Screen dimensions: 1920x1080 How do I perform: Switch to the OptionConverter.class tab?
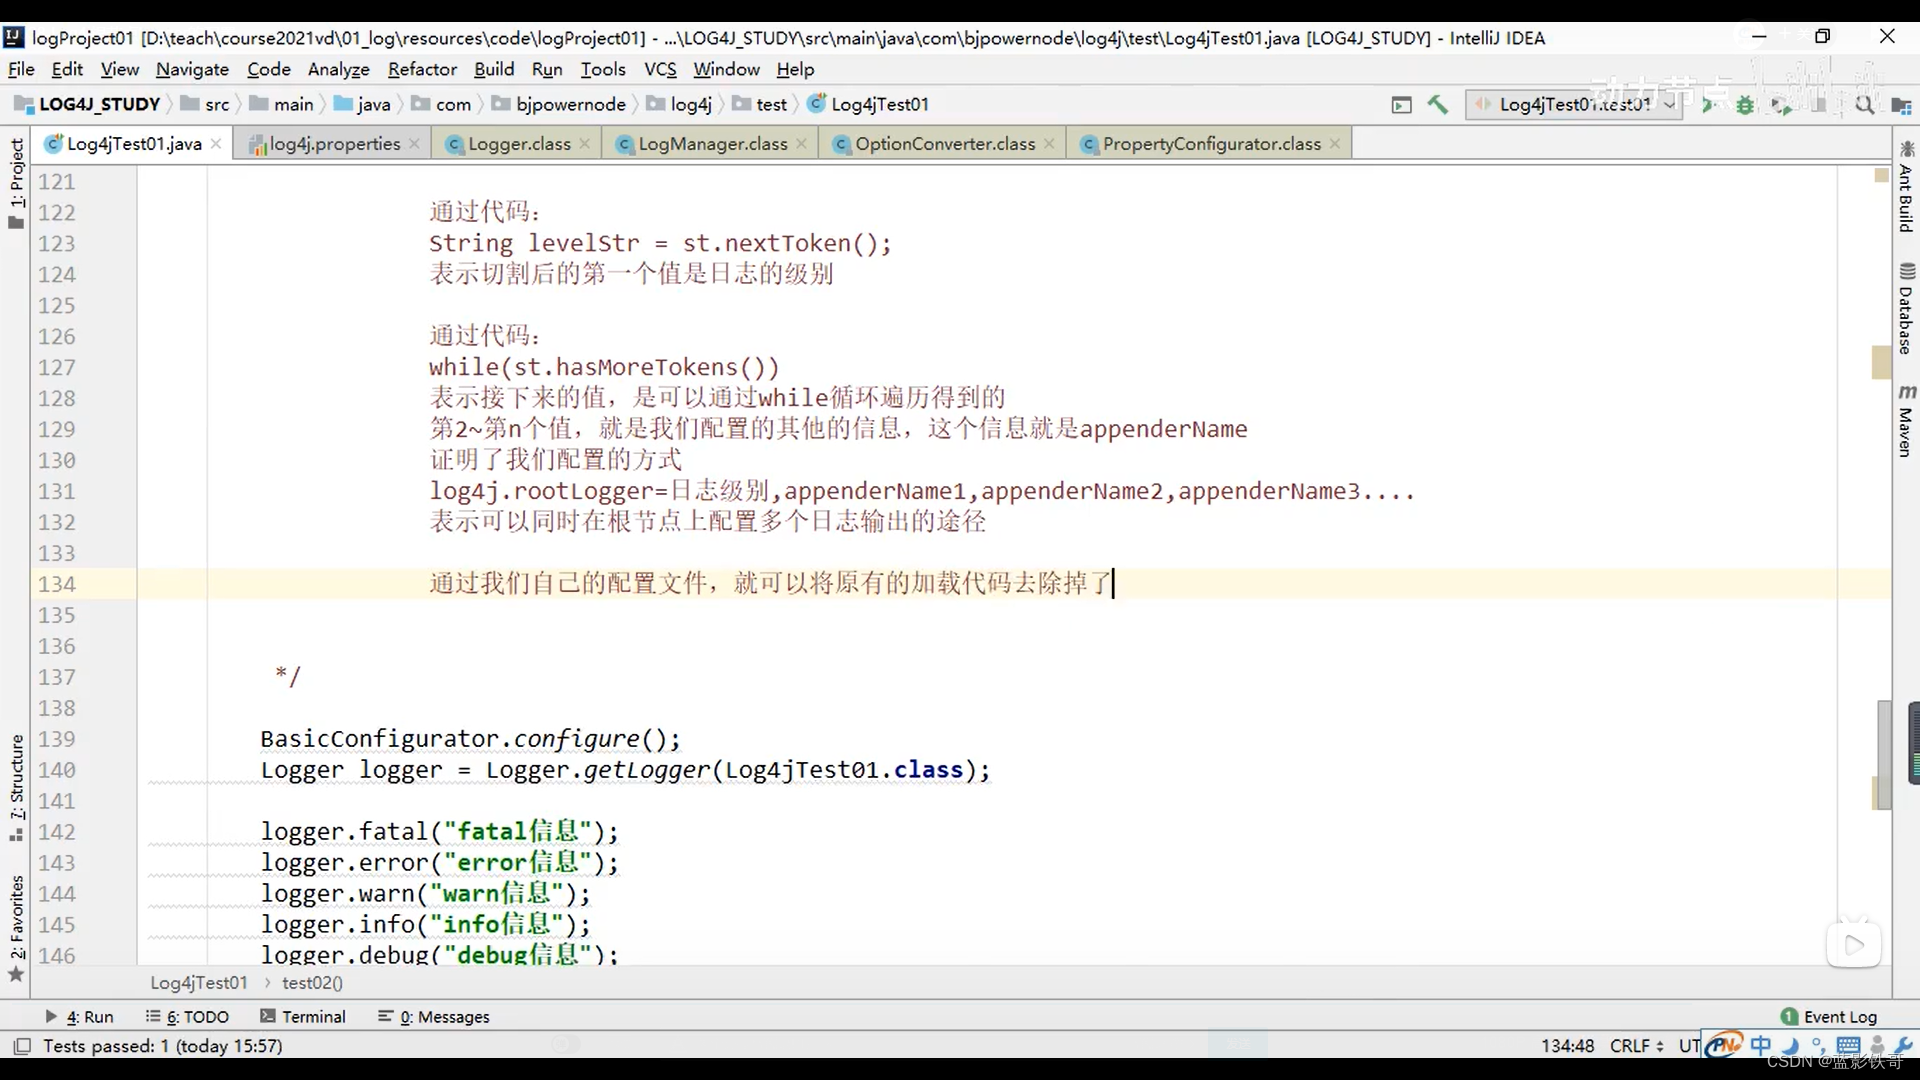coord(944,144)
